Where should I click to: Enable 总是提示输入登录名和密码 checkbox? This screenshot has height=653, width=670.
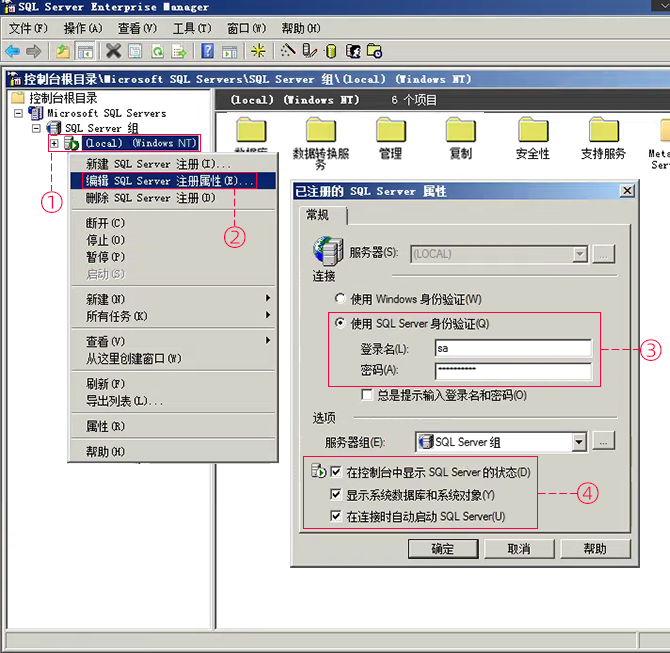point(368,395)
